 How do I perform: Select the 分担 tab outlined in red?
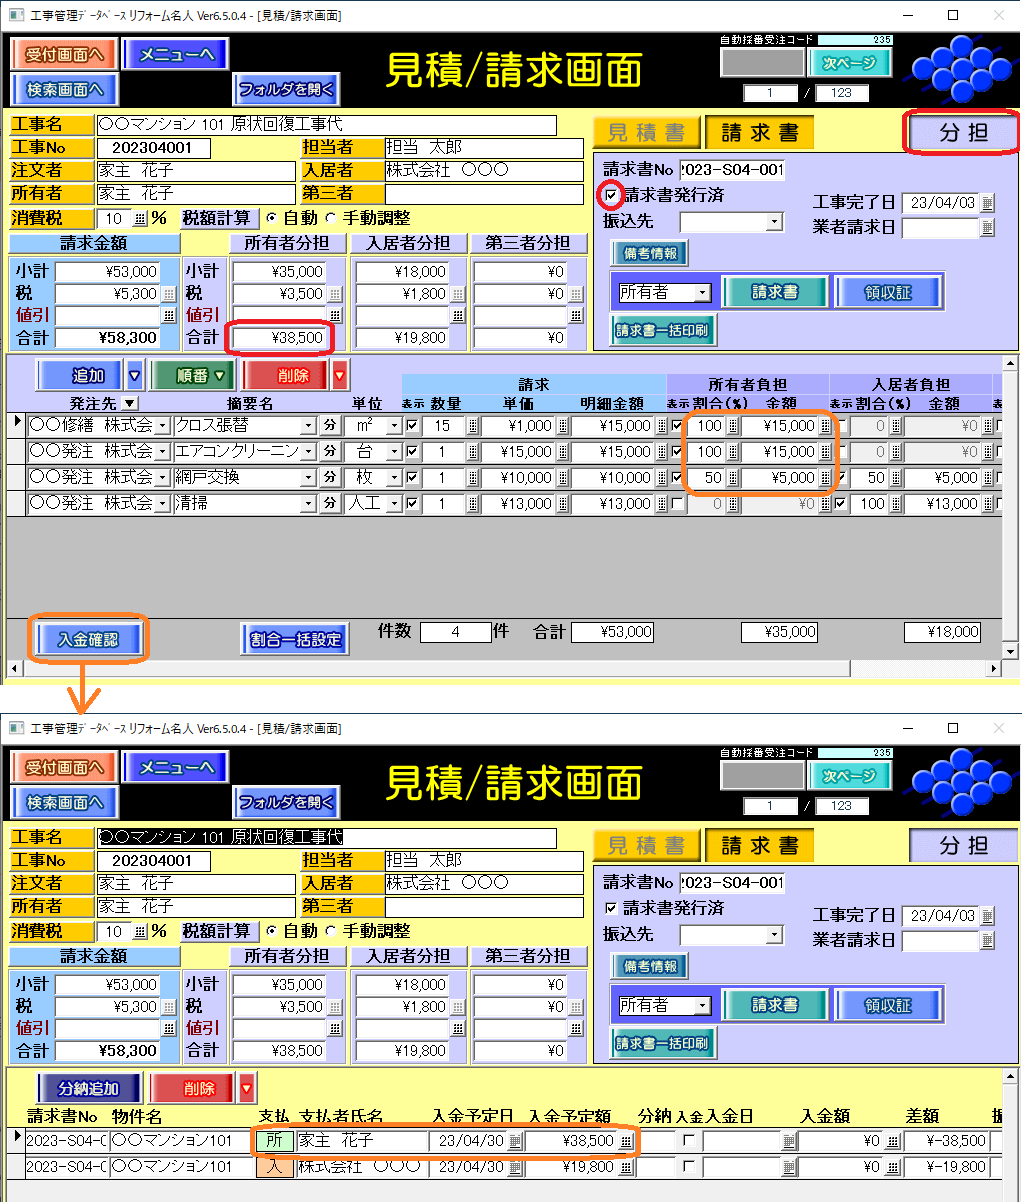962,133
